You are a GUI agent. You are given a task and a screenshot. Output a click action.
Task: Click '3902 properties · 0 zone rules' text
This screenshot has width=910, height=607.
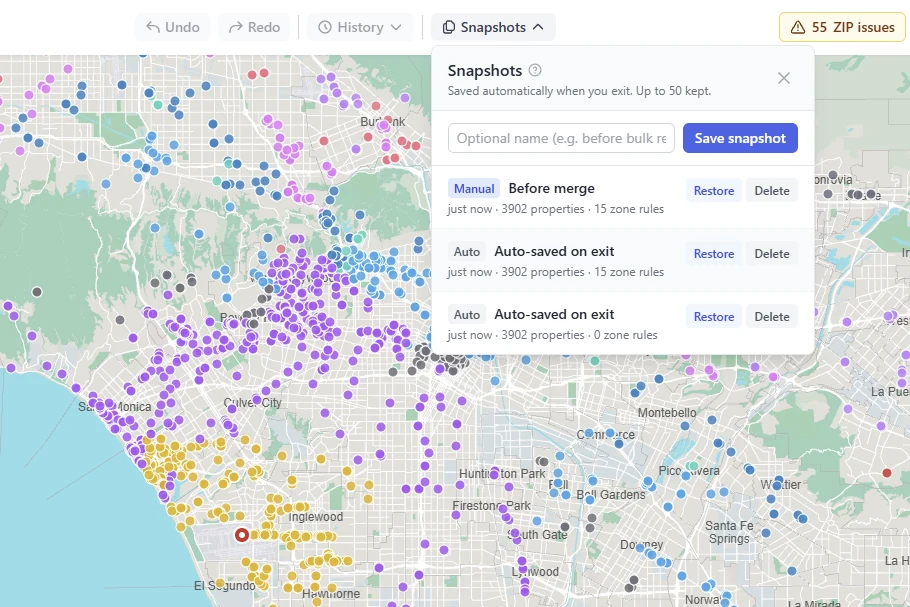pyautogui.click(x=579, y=335)
